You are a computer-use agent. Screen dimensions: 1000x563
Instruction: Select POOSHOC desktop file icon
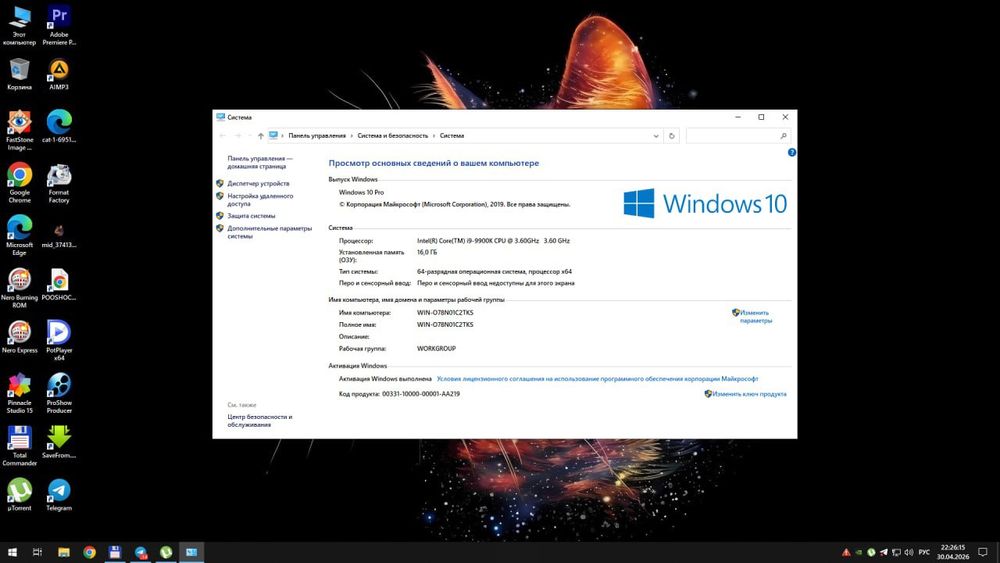(x=59, y=284)
